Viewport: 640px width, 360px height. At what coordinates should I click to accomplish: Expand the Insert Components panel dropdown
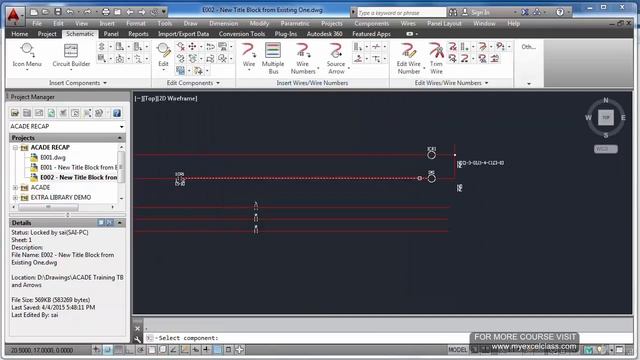(105, 83)
